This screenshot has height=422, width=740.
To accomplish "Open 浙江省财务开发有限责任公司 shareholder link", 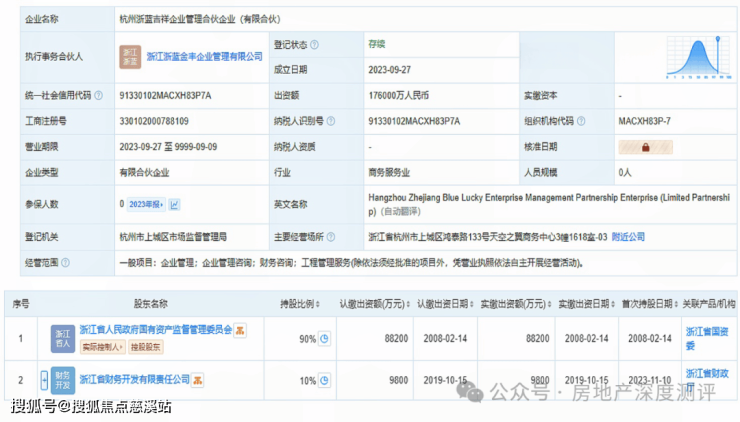I will click(135, 380).
